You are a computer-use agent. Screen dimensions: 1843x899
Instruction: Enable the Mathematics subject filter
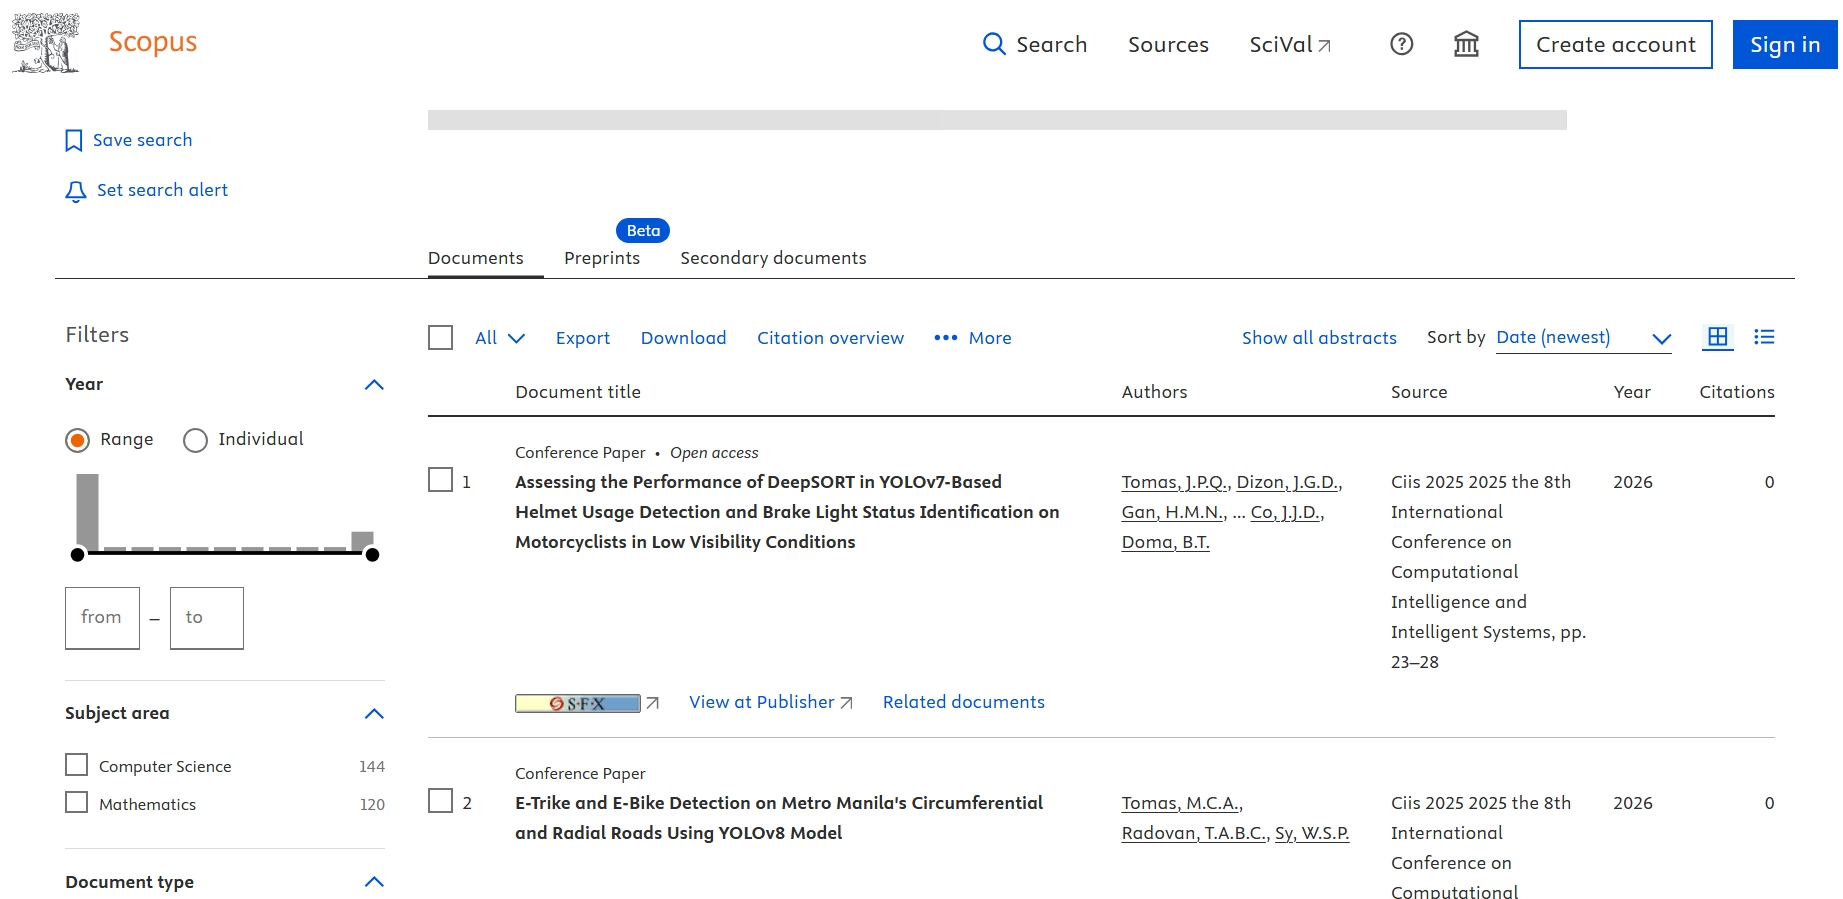click(x=77, y=803)
